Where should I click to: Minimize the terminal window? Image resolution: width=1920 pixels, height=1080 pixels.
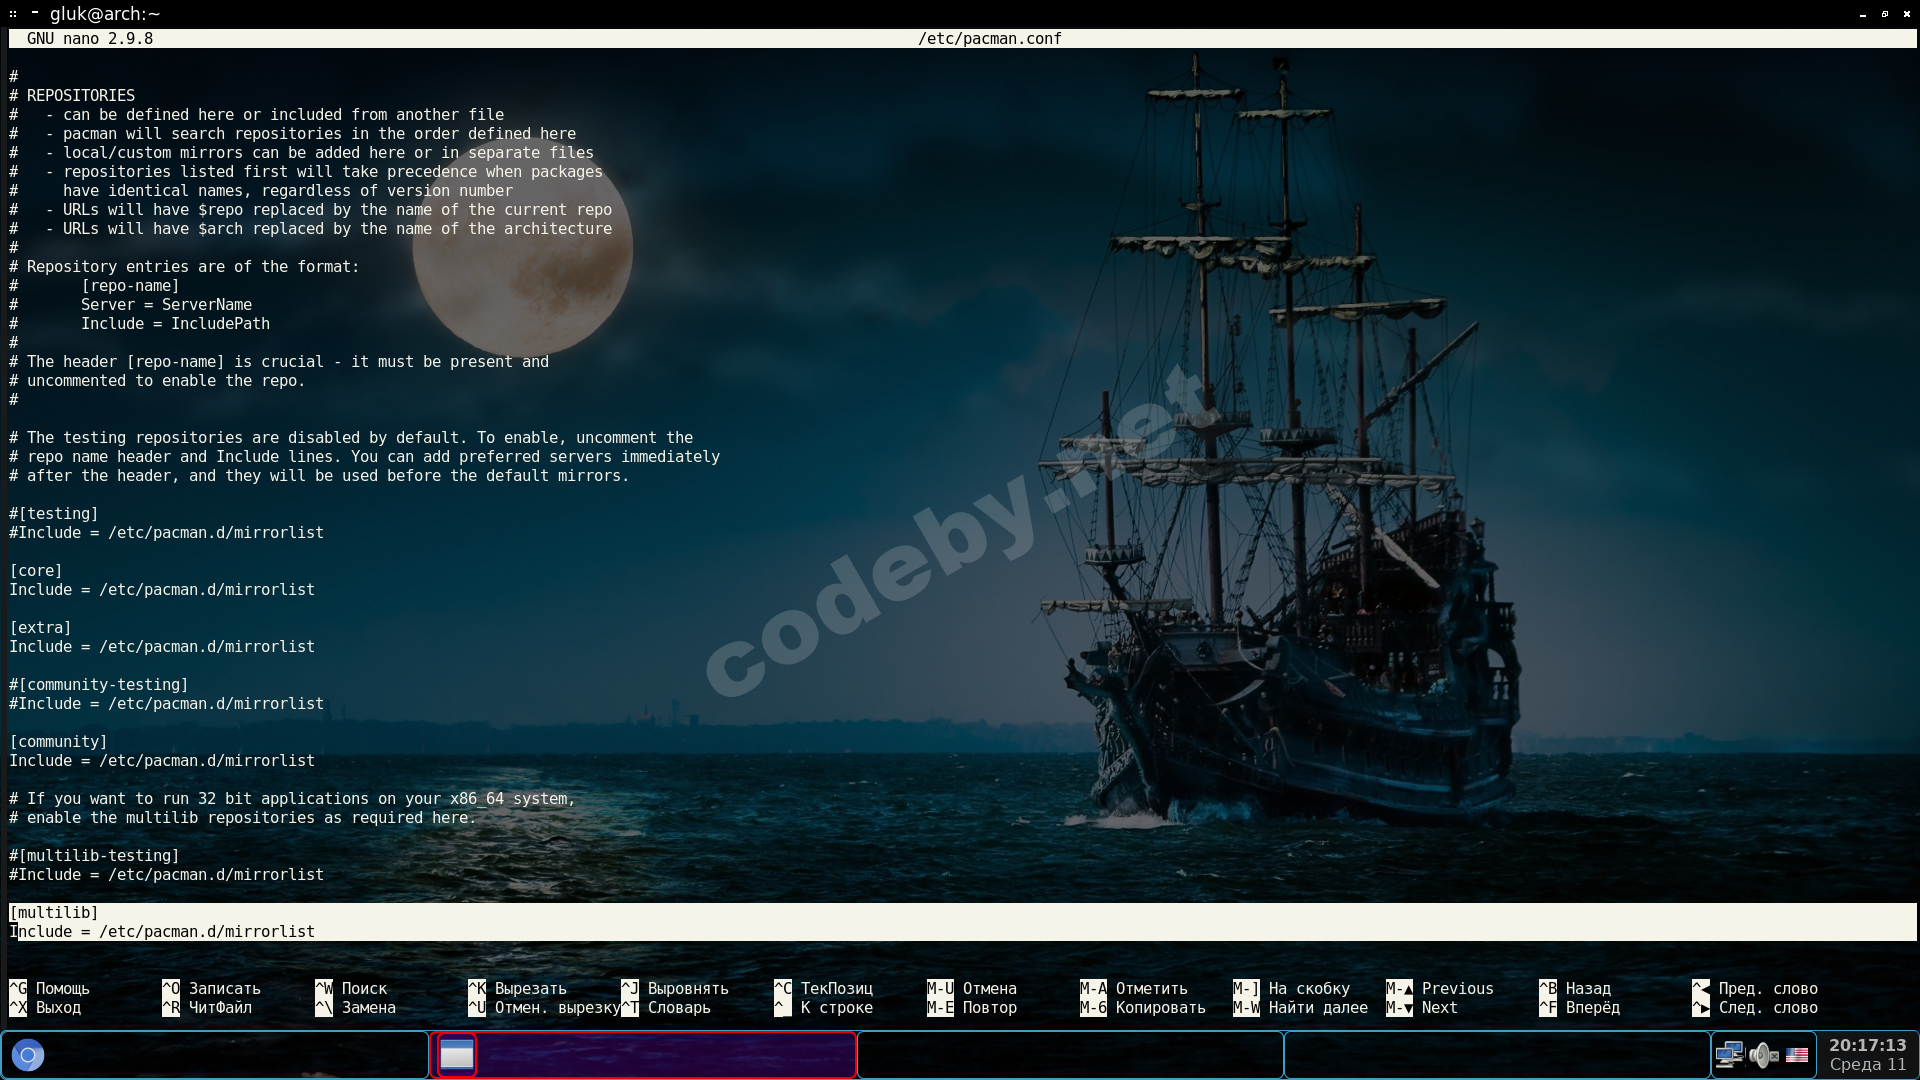[1863, 14]
